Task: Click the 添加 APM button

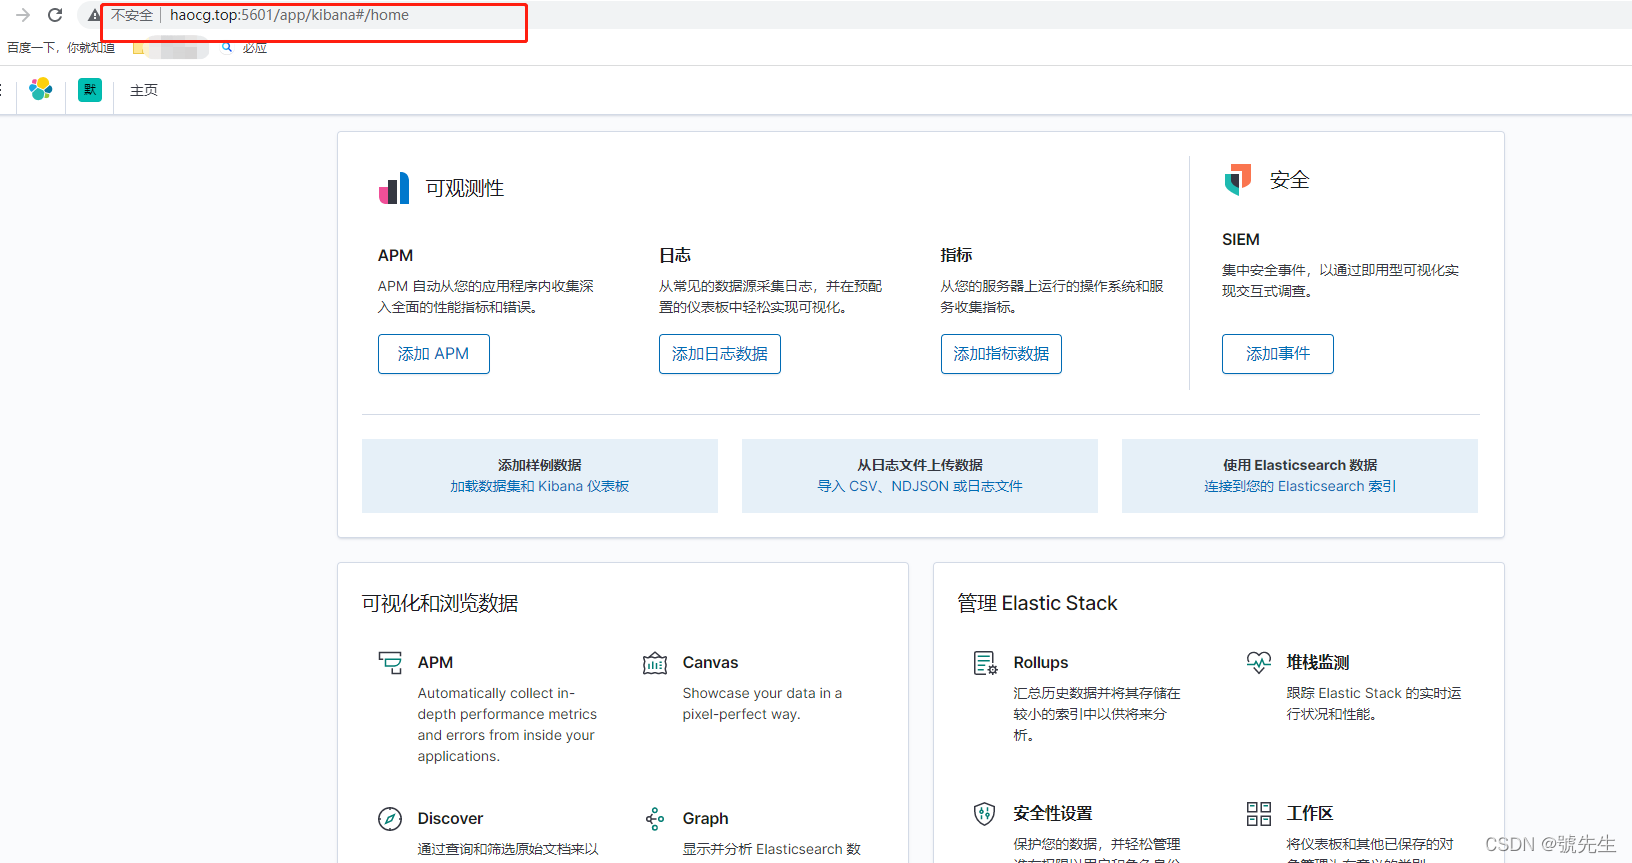Action: click(x=434, y=354)
